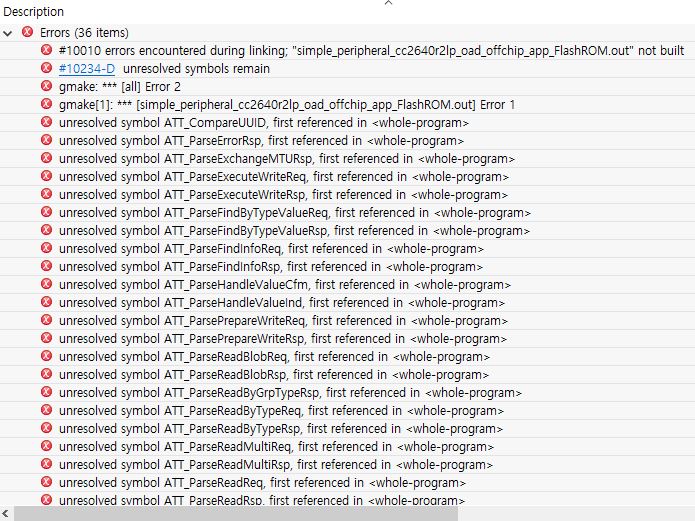The width and height of the screenshot is (695, 521).
Task: Select the gmake[1] FlashROM.out Error 1 row
Action: (x=287, y=105)
